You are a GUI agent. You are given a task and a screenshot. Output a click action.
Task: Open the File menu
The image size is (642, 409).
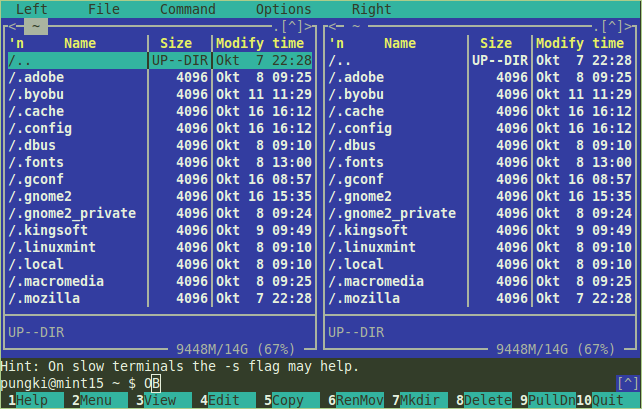103,9
